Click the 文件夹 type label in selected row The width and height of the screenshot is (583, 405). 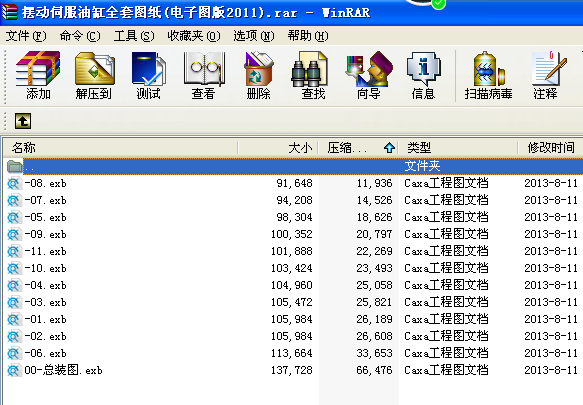tap(422, 166)
